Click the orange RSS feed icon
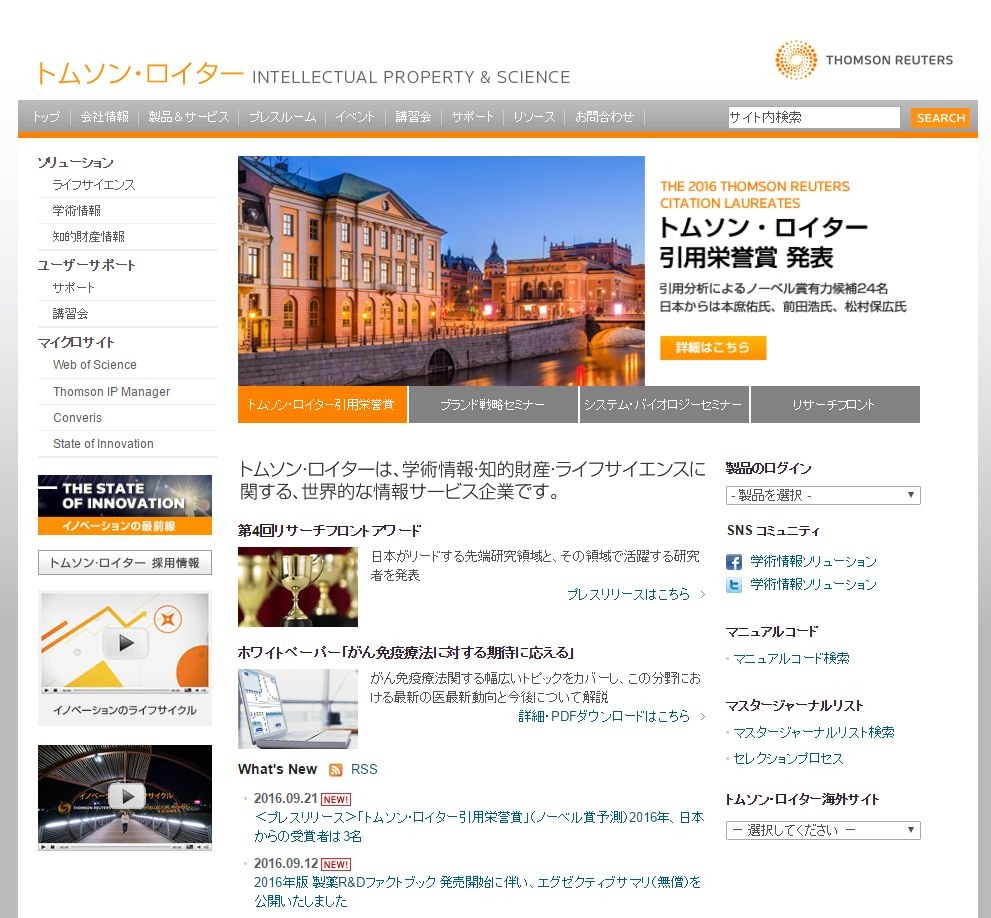This screenshot has width=991, height=918. pyautogui.click(x=336, y=769)
